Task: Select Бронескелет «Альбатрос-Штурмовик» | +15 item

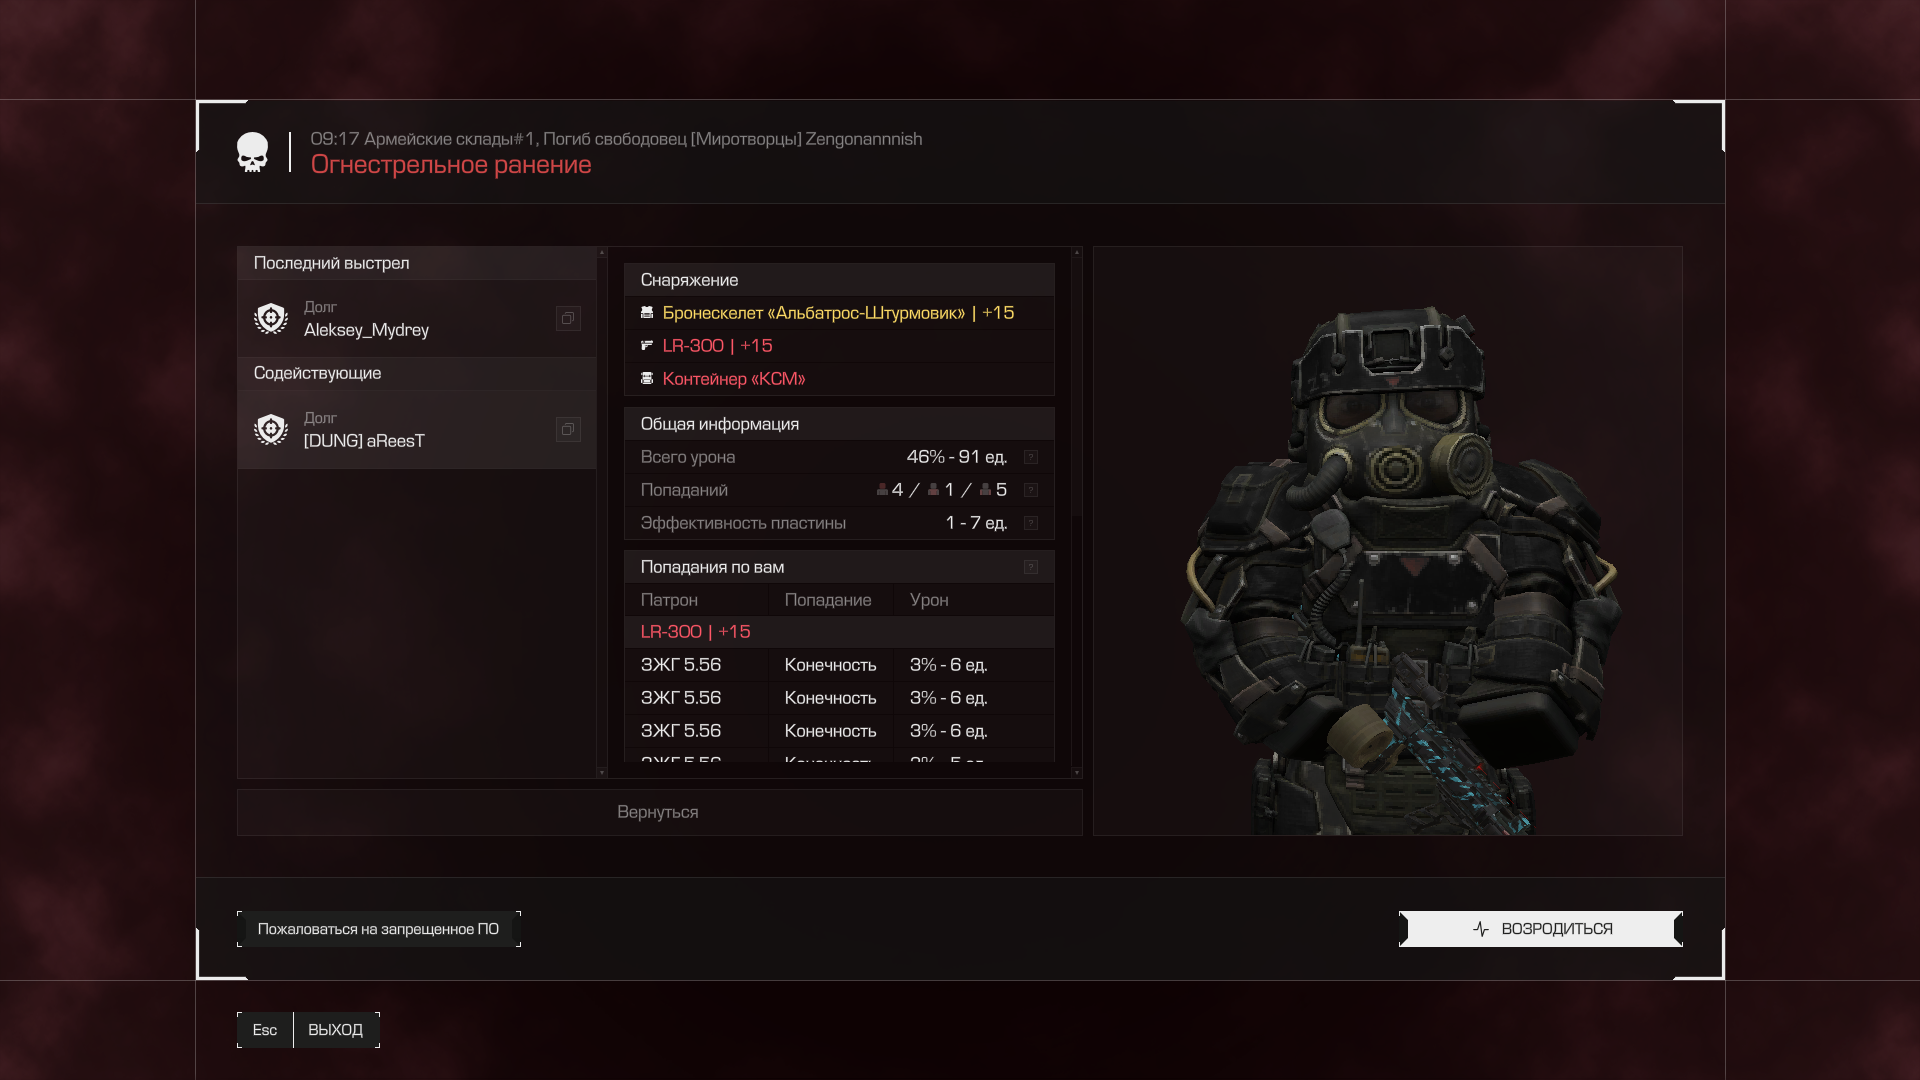Action: (x=839, y=313)
